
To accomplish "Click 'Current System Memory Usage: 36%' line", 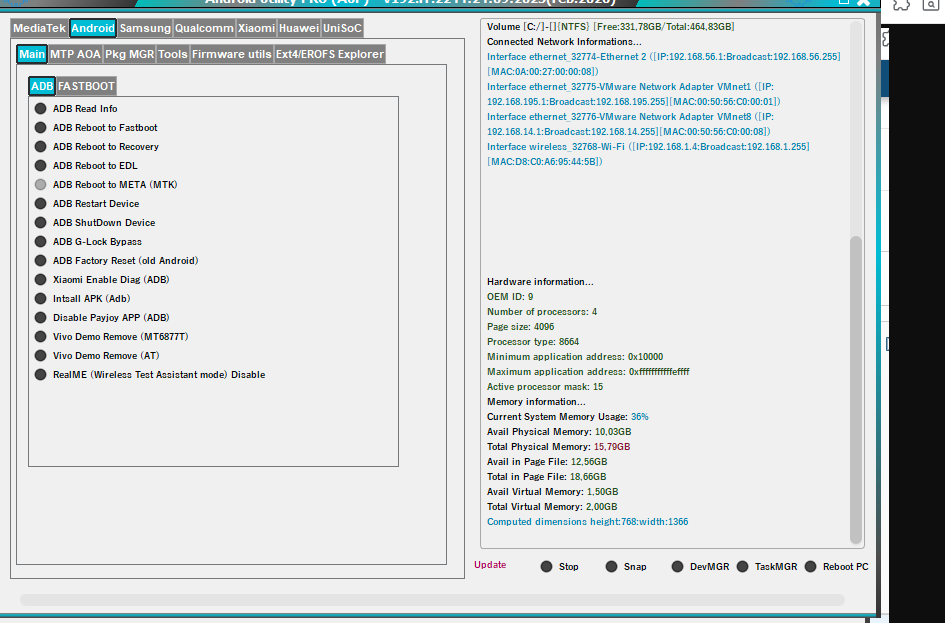I will pyautogui.click(x=568, y=417).
